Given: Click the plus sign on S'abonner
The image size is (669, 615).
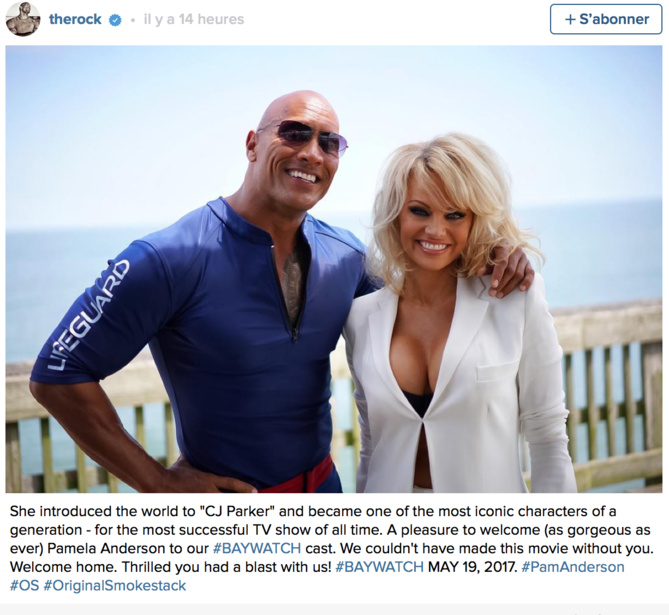Looking at the screenshot, I should tap(570, 19).
